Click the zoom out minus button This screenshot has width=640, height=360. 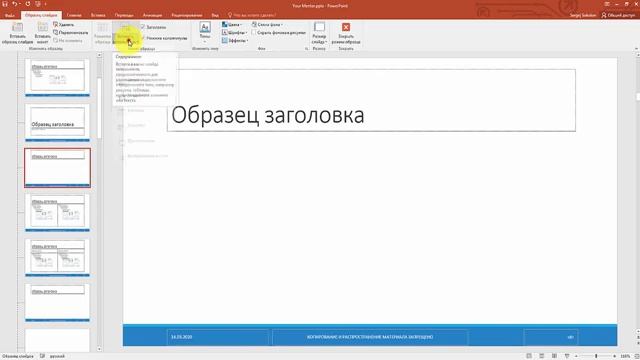[576, 356]
